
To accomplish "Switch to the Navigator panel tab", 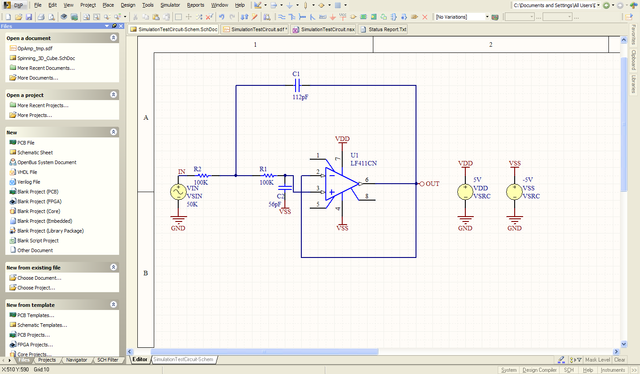I will [76, 360].
